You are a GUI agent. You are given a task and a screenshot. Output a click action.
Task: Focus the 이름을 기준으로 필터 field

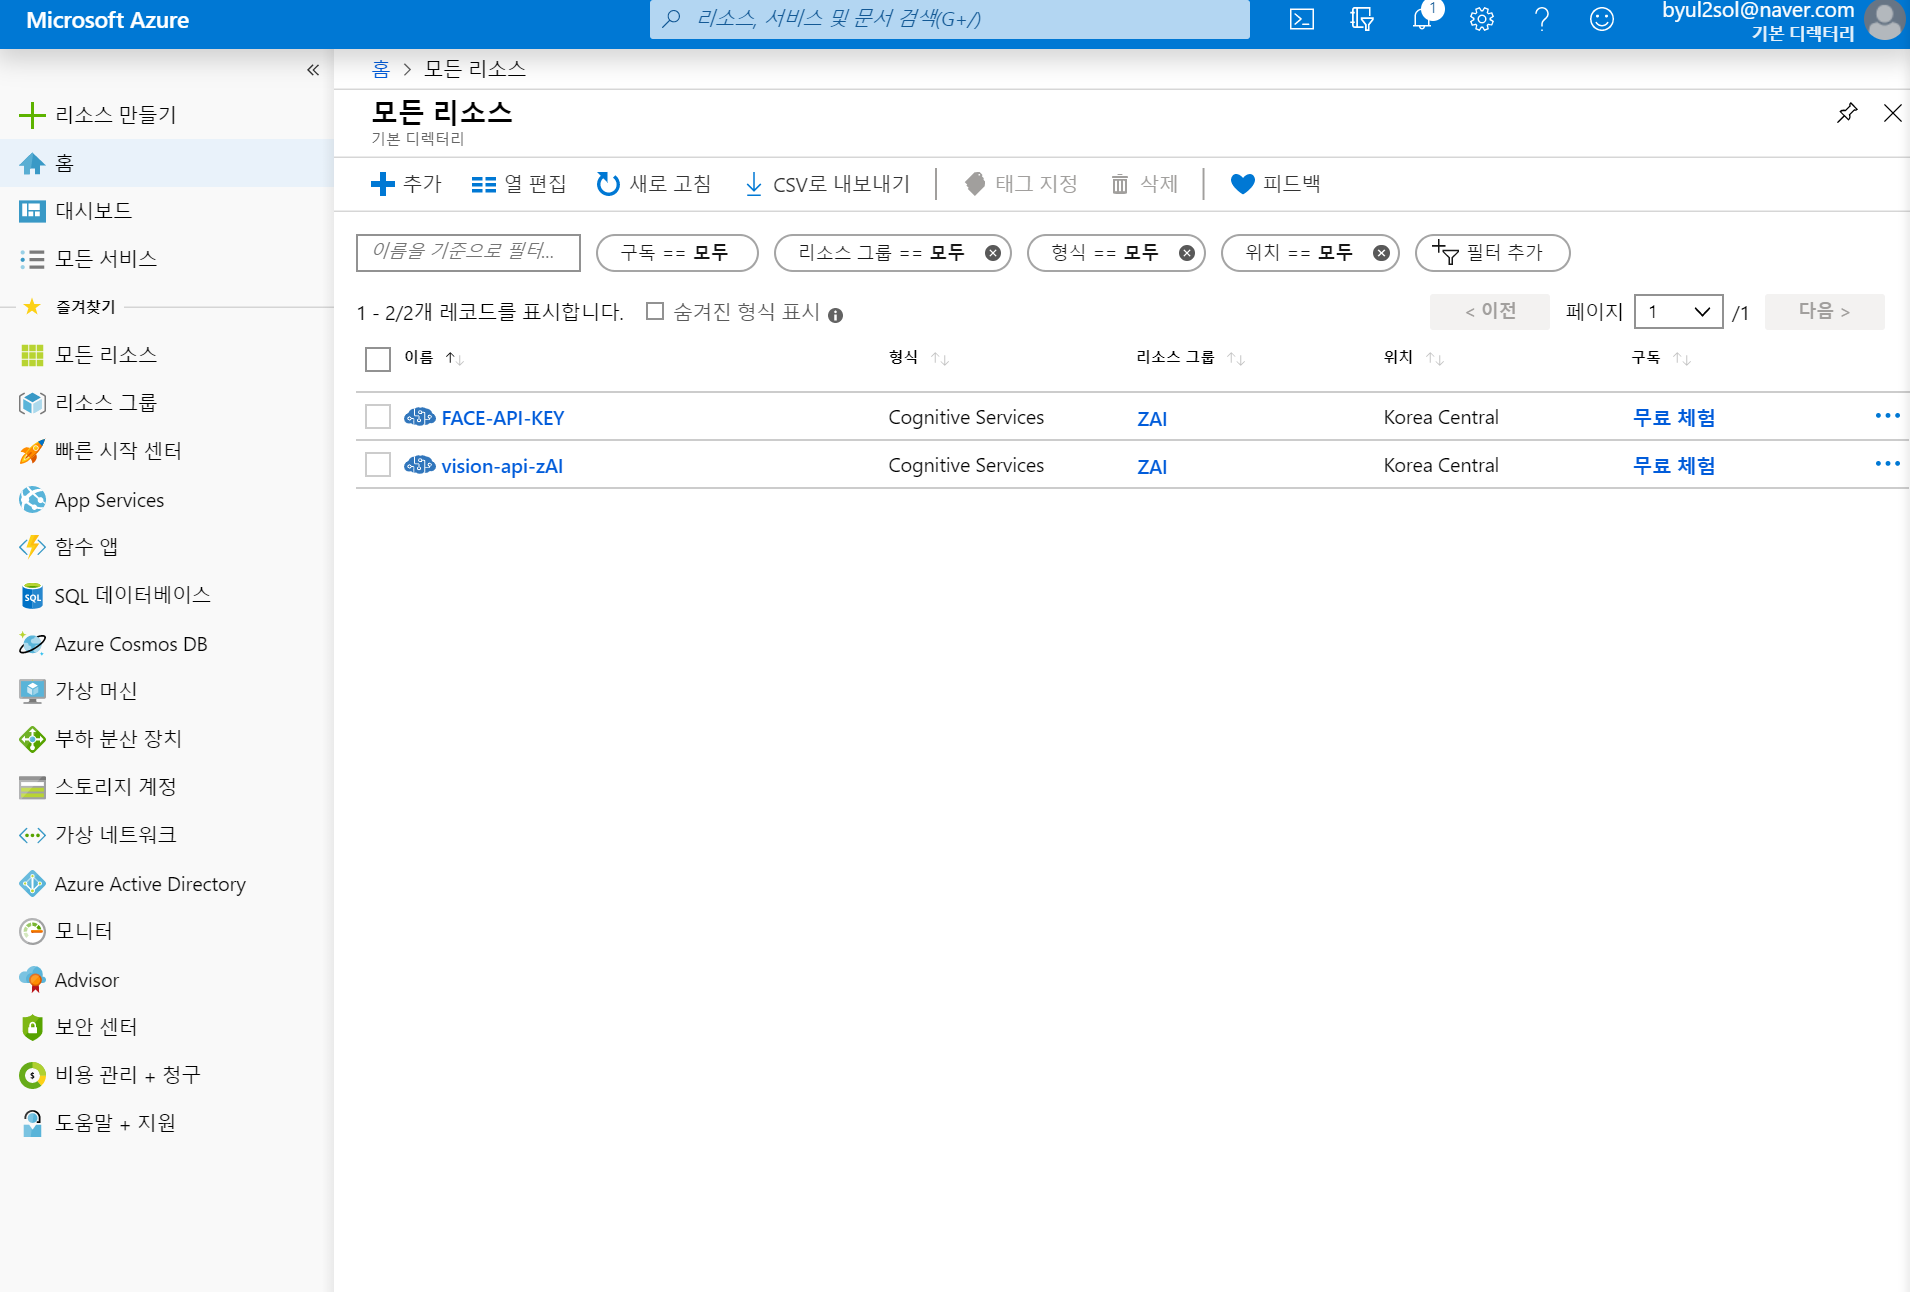click(x=468, y=252)
